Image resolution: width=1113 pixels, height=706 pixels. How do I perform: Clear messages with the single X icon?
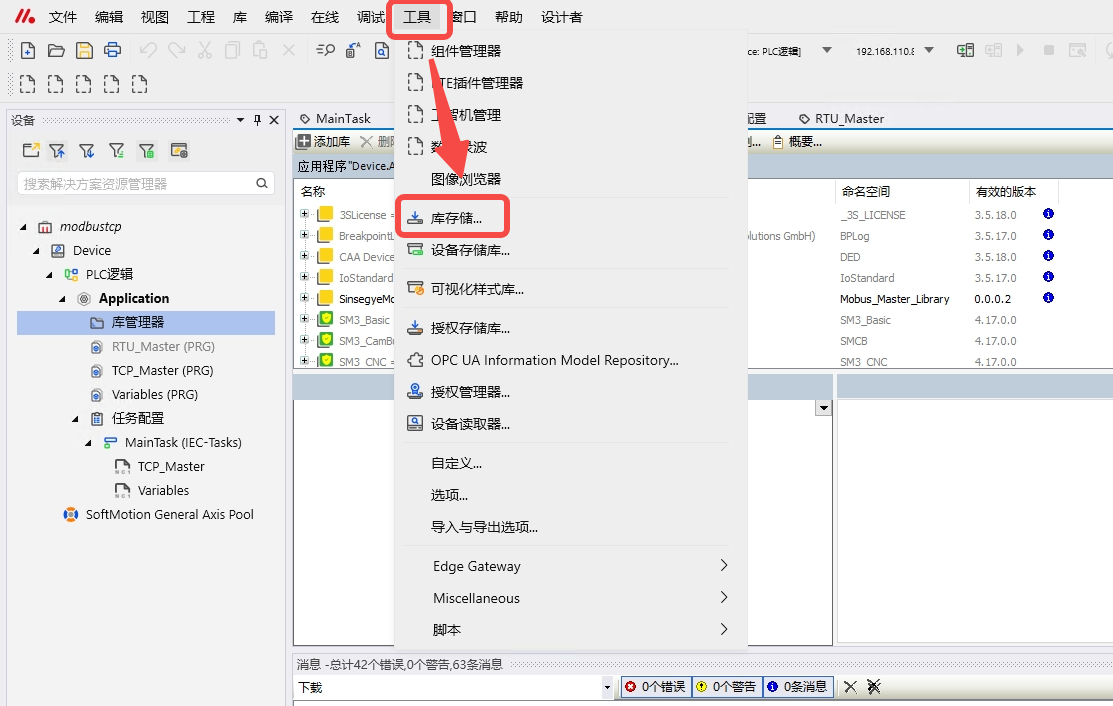coord(850,686)
